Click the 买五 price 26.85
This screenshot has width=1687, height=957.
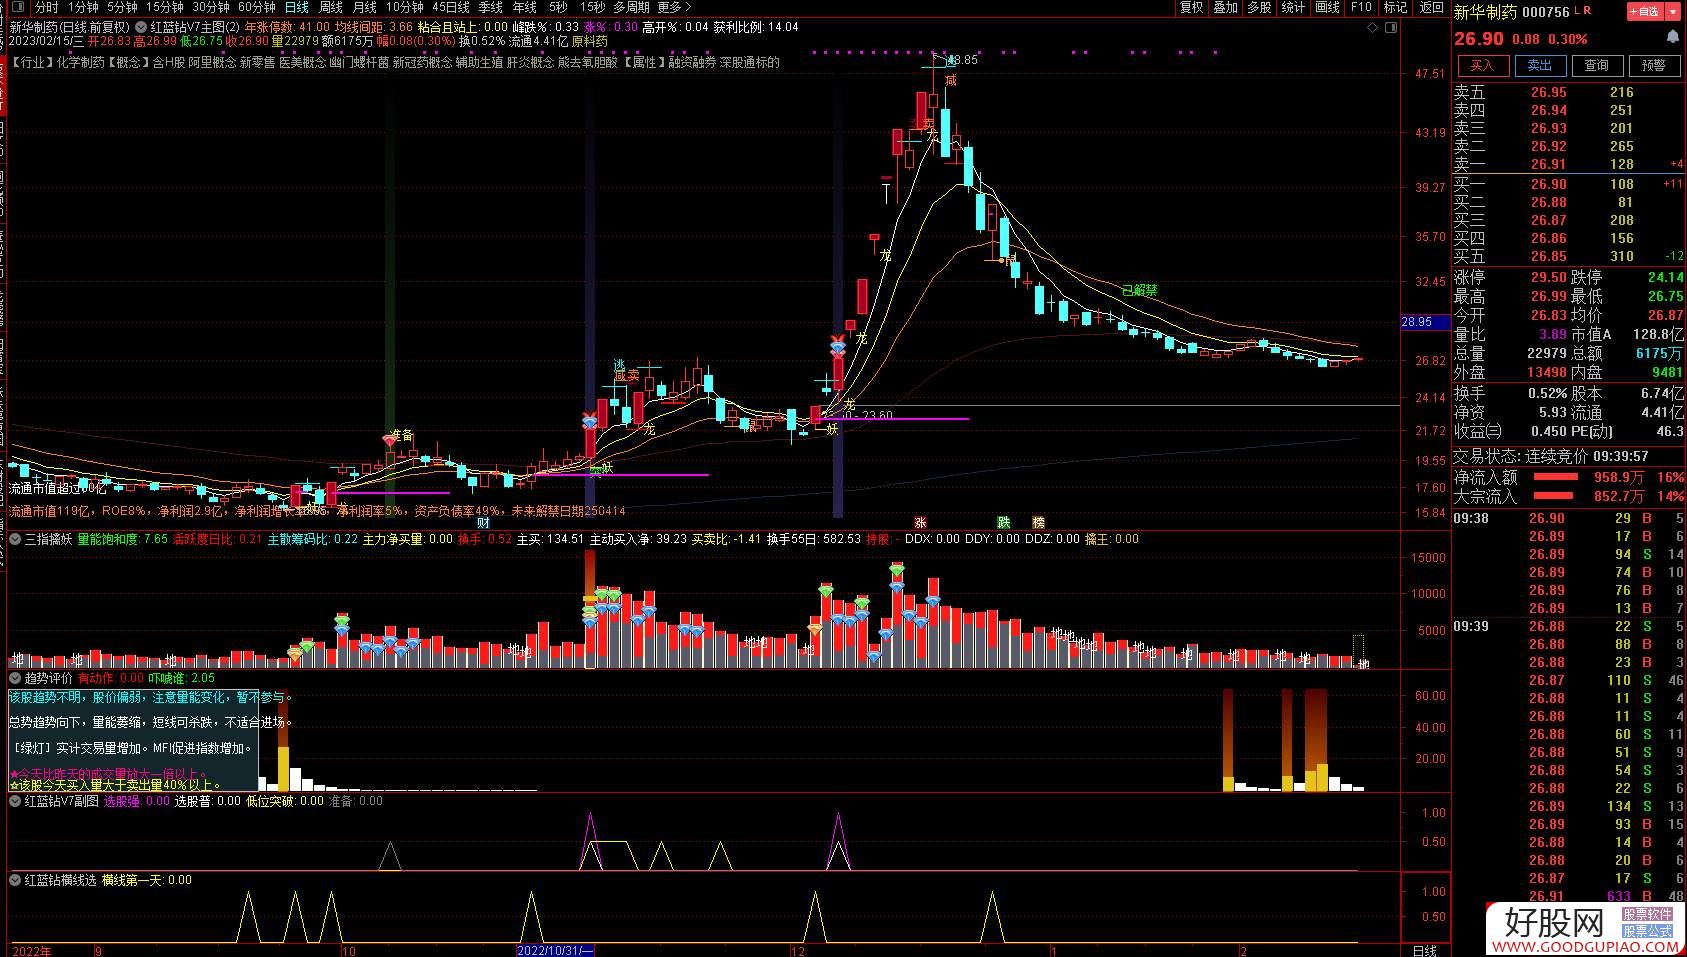coord(1548,256)
